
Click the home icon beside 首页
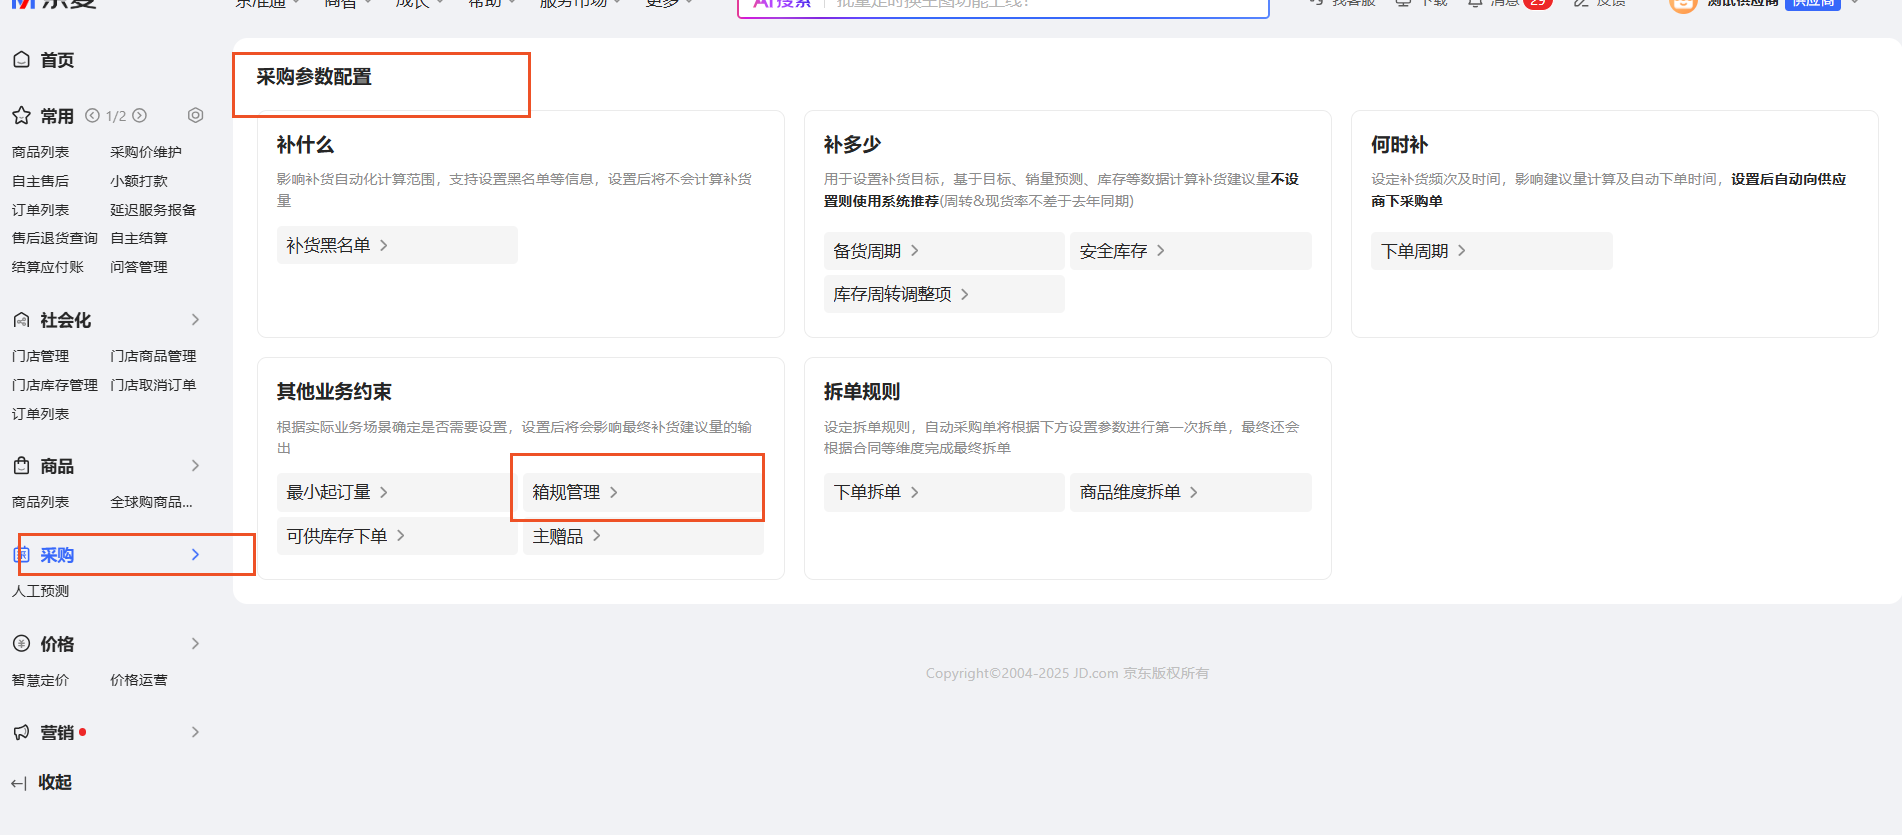pyautogui.click(x=21, y=60)
